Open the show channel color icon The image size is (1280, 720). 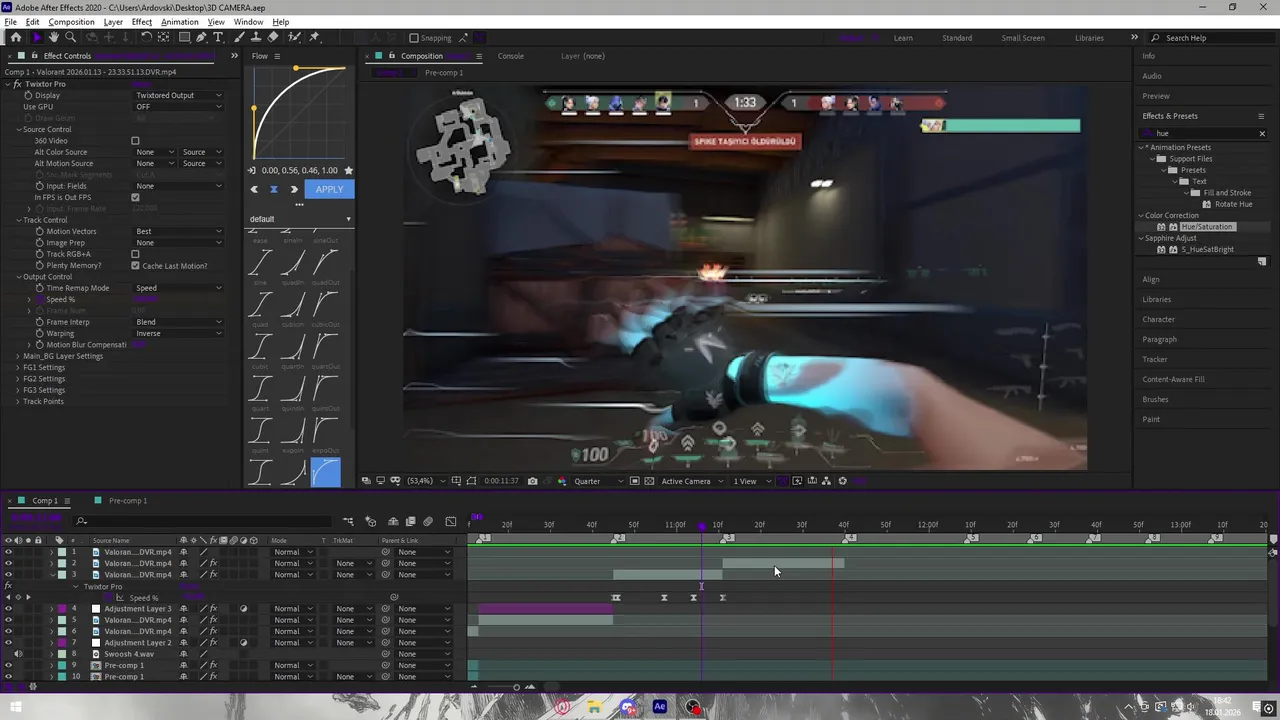pyautogui.click(x=561, y=481)
